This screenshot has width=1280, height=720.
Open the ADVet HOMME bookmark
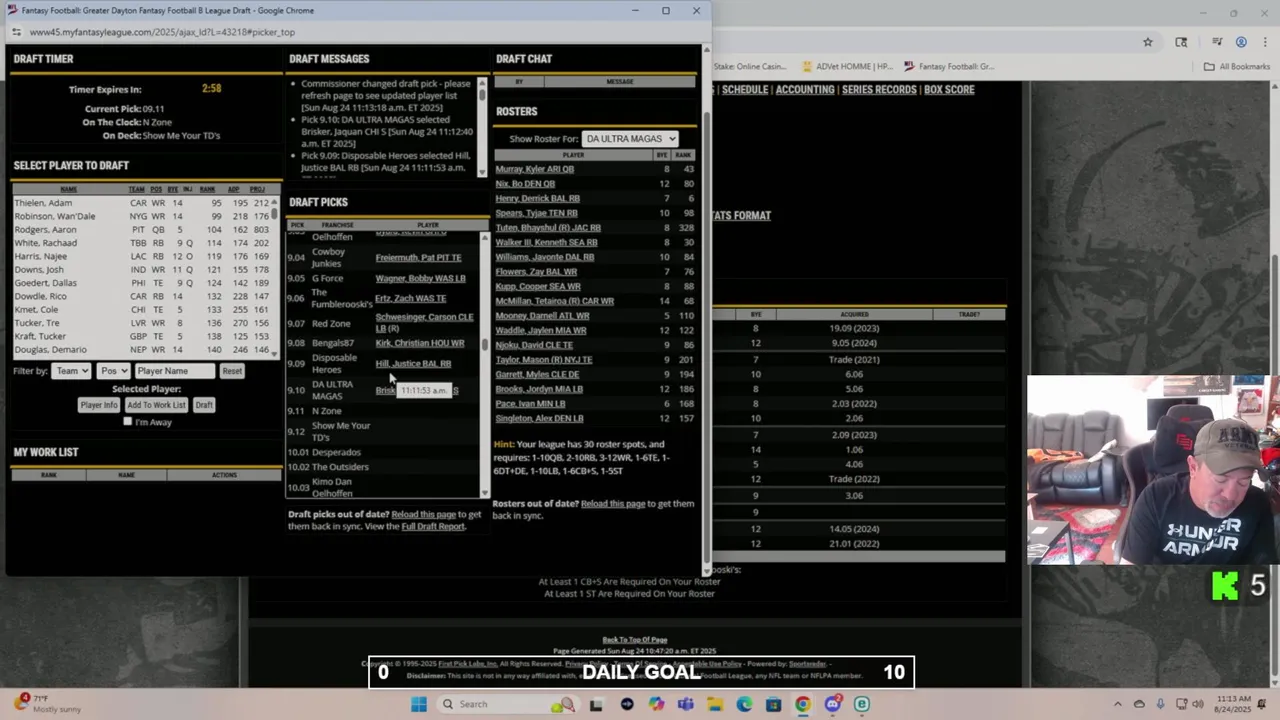846,67
